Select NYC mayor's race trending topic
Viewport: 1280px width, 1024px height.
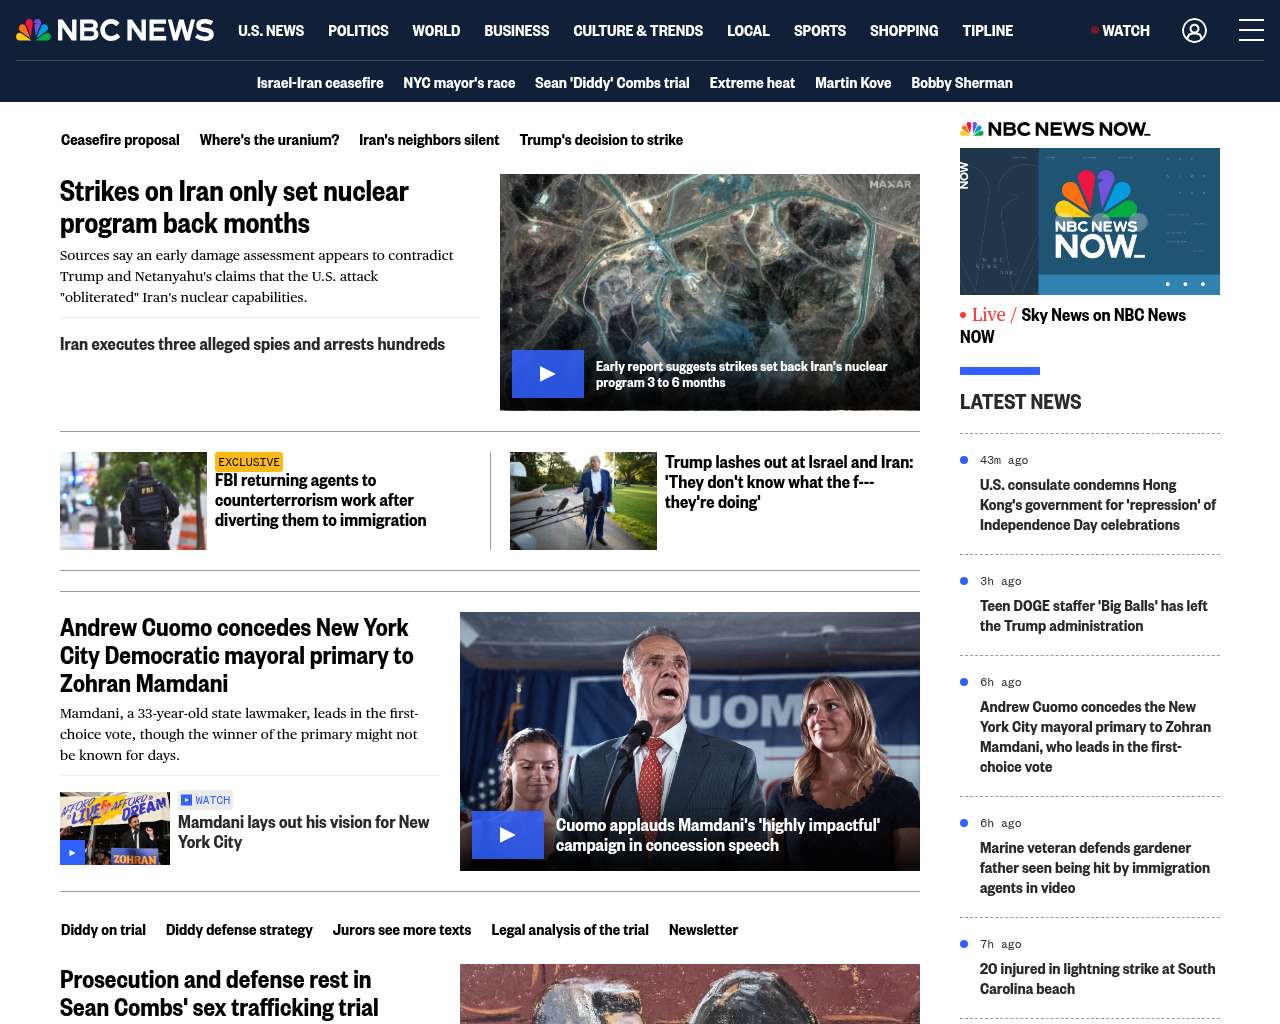pyautogui.click(x=459, y=83)
